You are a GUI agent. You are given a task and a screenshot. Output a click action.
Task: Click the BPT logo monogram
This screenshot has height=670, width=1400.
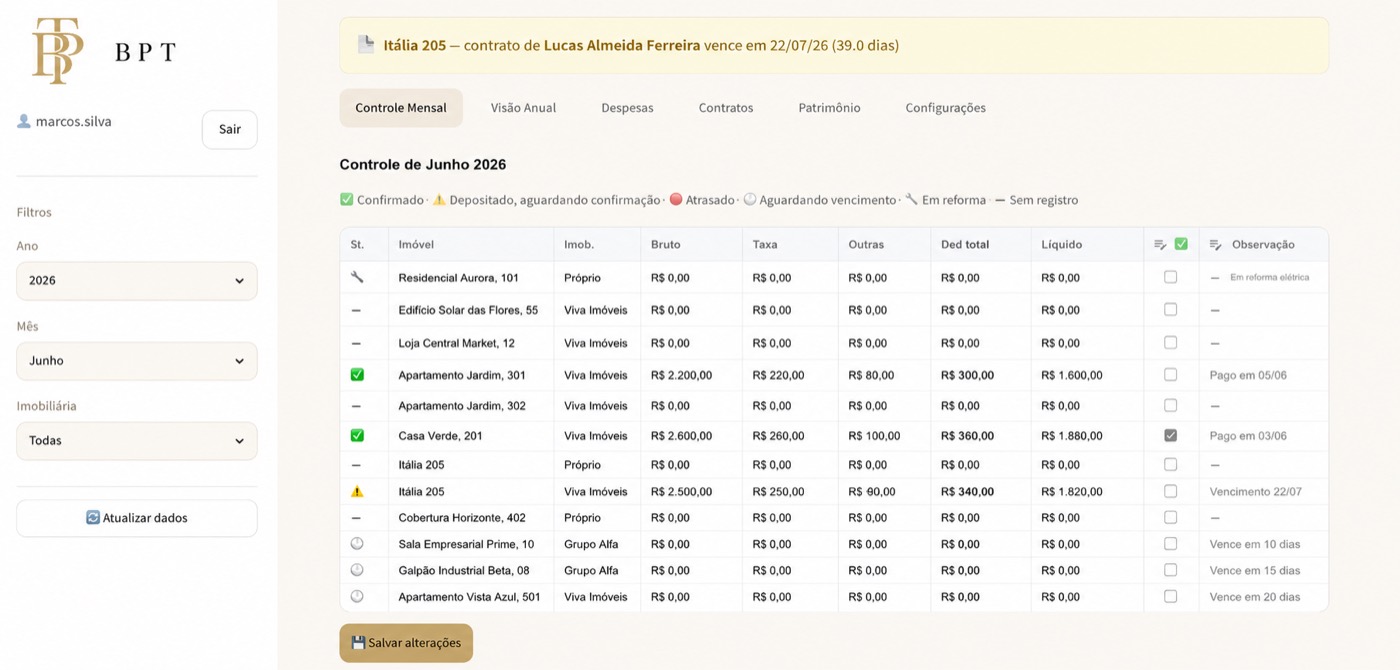coord(57,51)
